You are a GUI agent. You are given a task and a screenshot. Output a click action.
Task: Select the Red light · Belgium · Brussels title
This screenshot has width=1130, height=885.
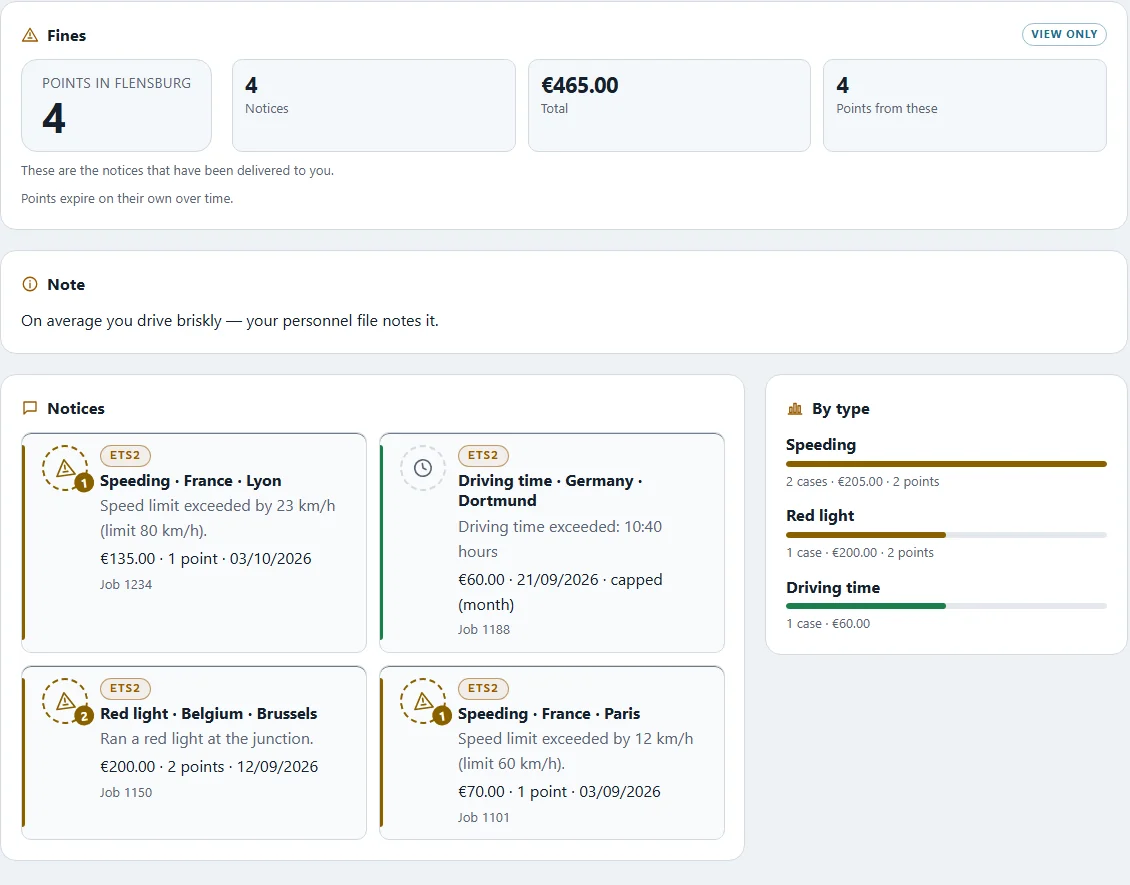(x=208, y=713)
